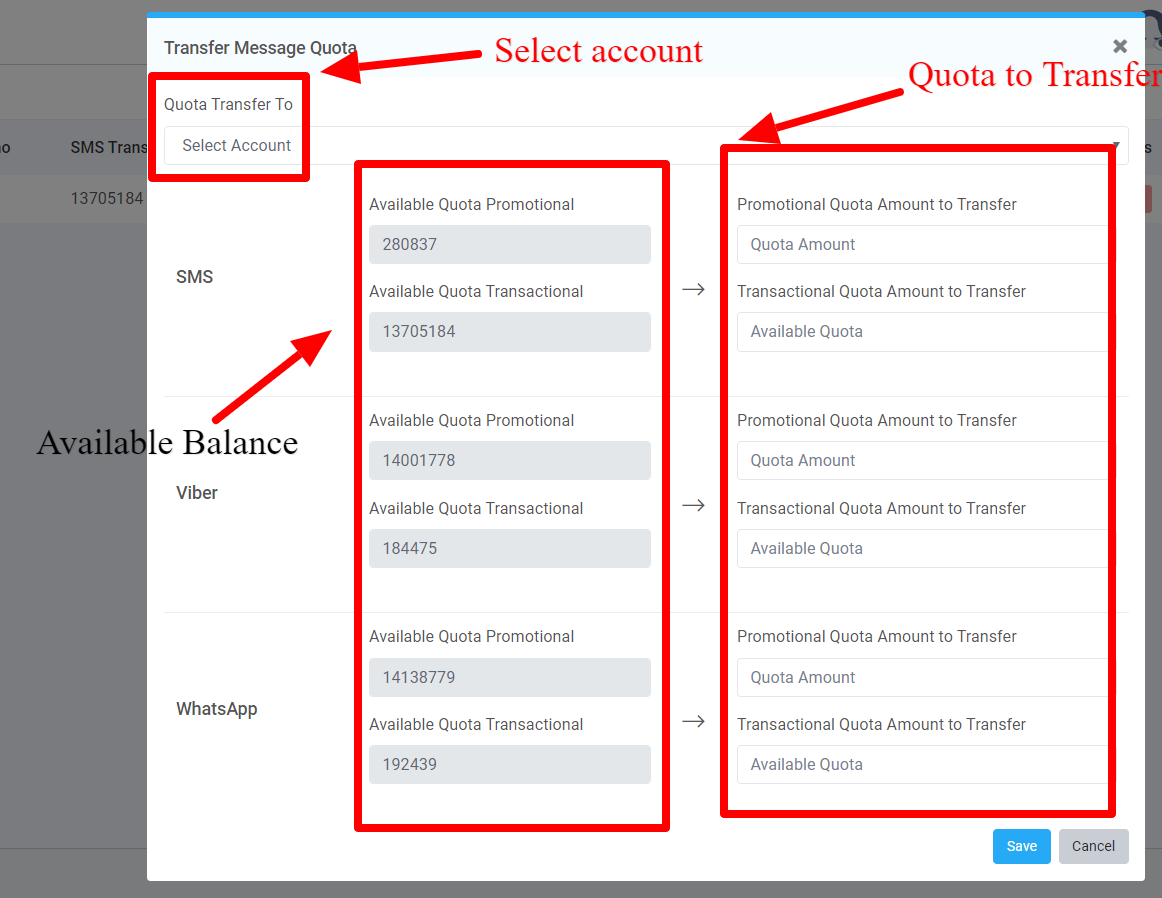Click WhatsApp available transactional quota 192439 field
The height and width of the screenshot is (898, 1162).
coord(509,765)
